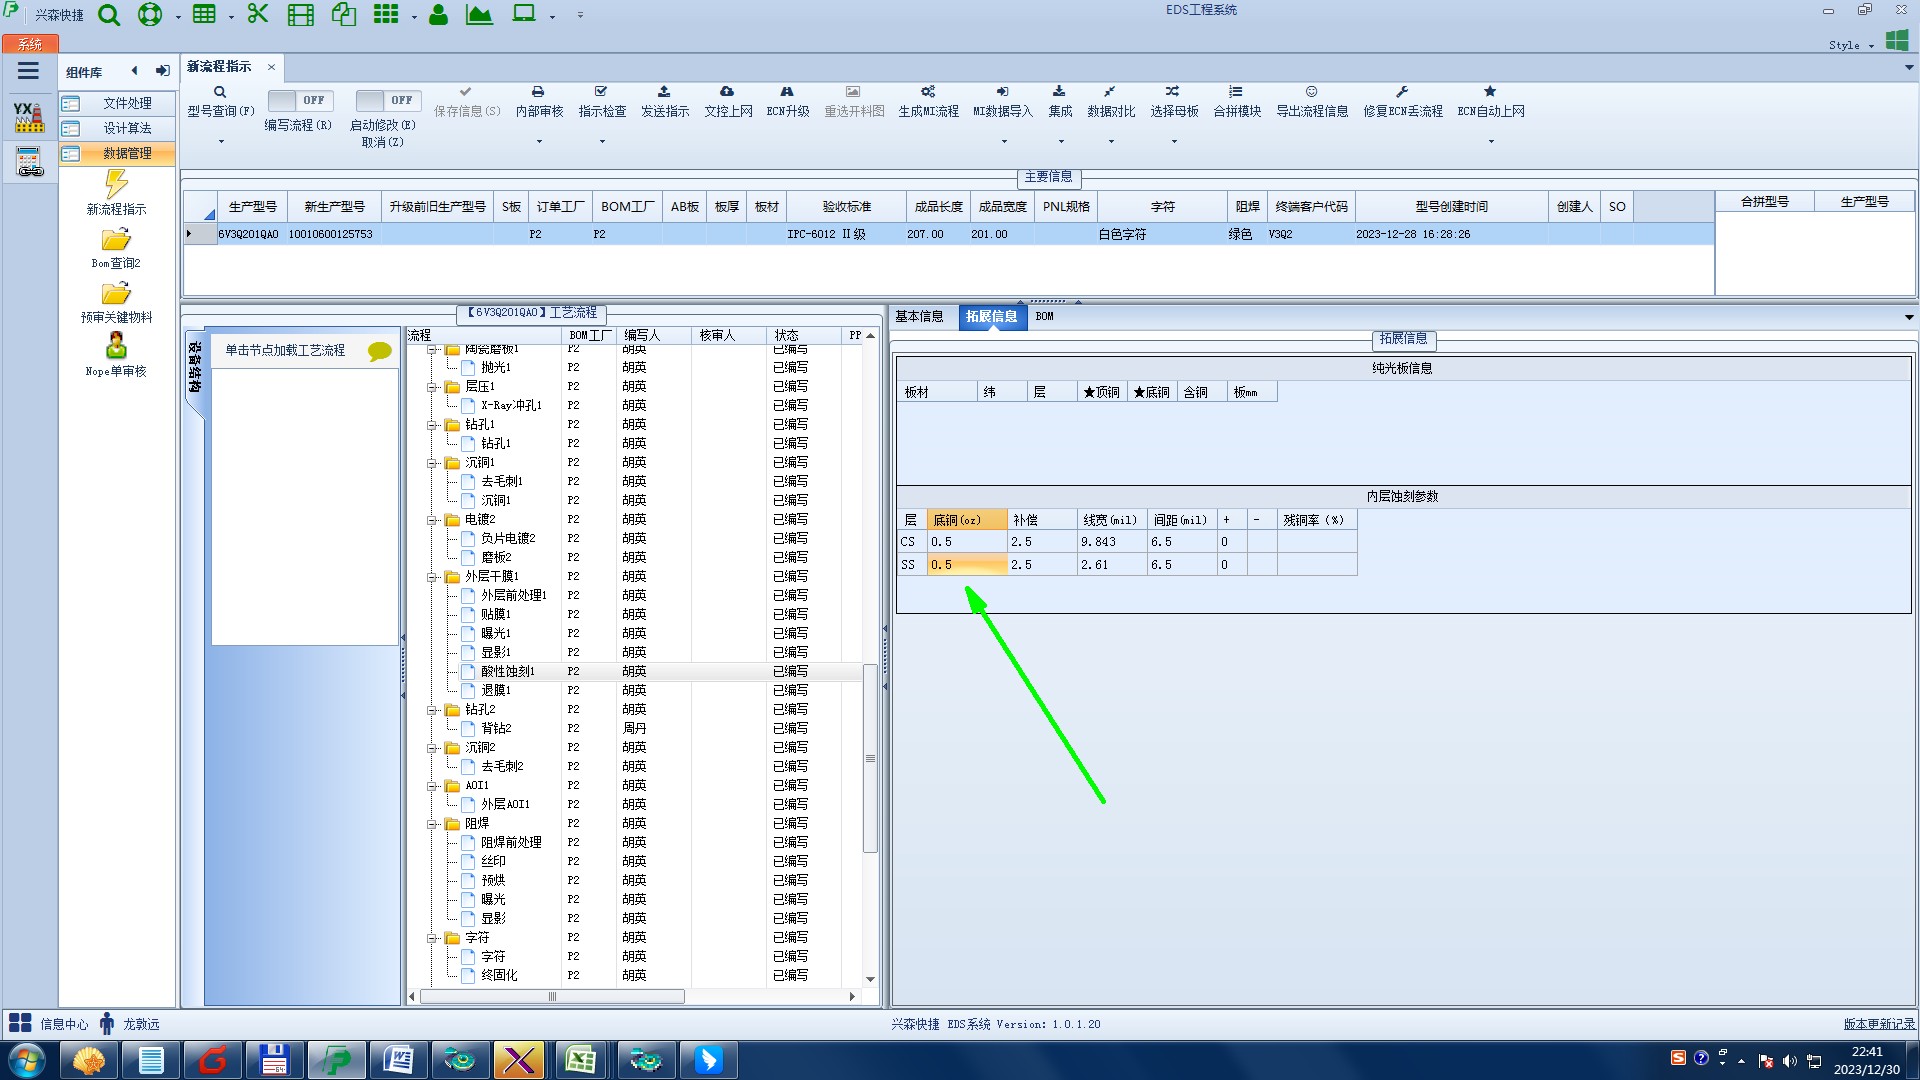
Task: Open 数据管理 in component library
Action: (117, 153)
